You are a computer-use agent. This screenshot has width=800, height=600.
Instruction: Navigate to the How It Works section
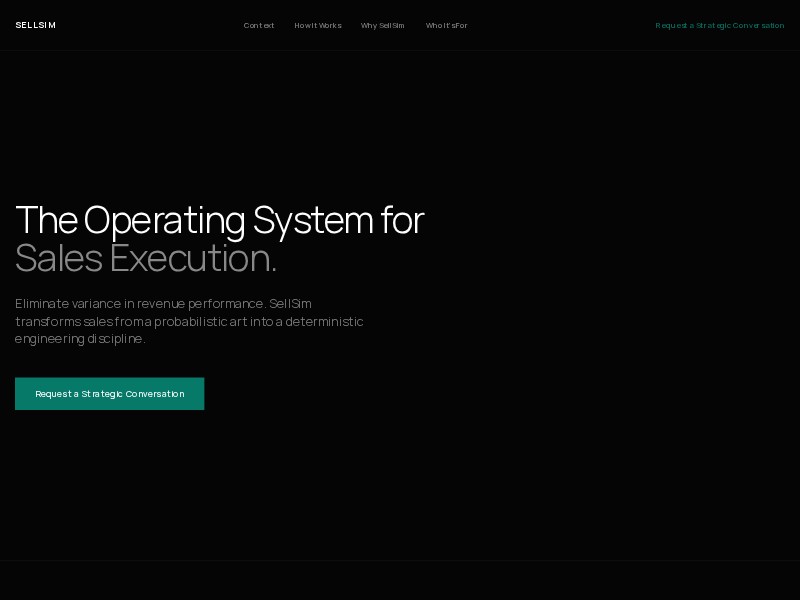pyautogui.click(x=317, y=25)
